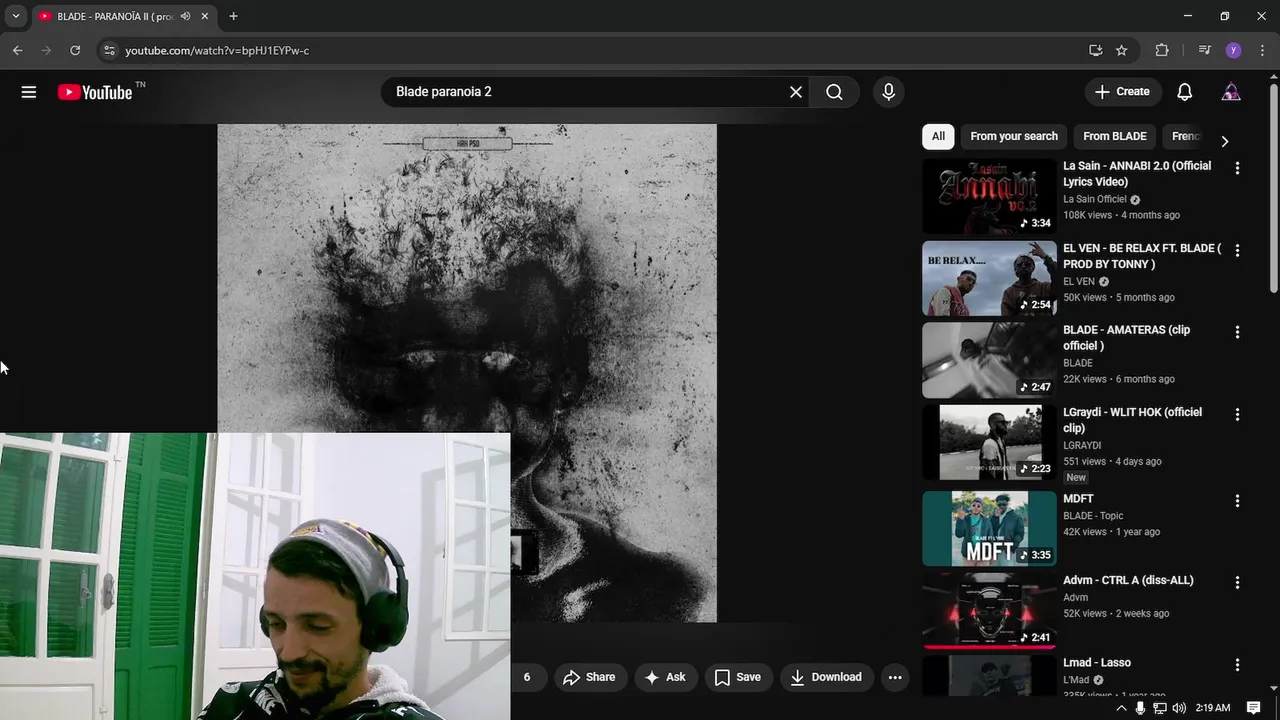Open options for LGraydi WLIT HOK video
This screenshot has width=1280, height=720.
(1237, 414)
